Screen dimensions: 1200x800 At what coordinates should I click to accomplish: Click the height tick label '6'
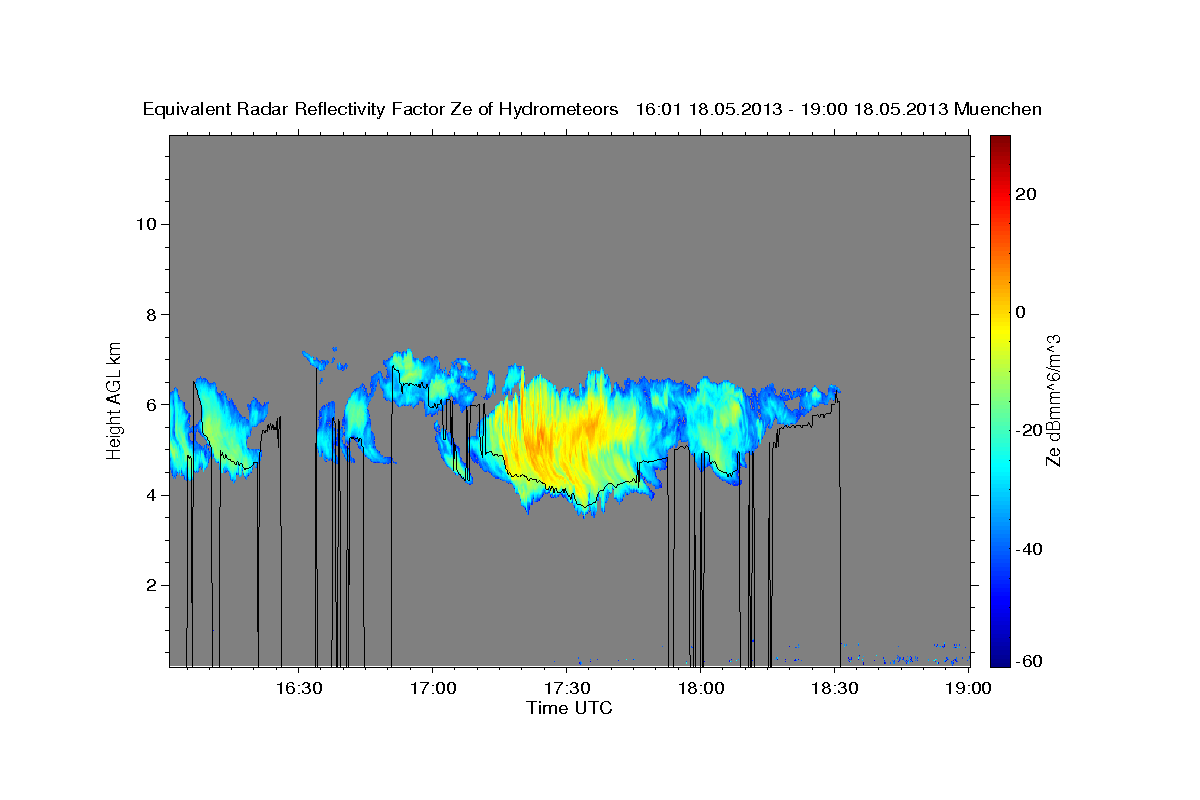149,405
